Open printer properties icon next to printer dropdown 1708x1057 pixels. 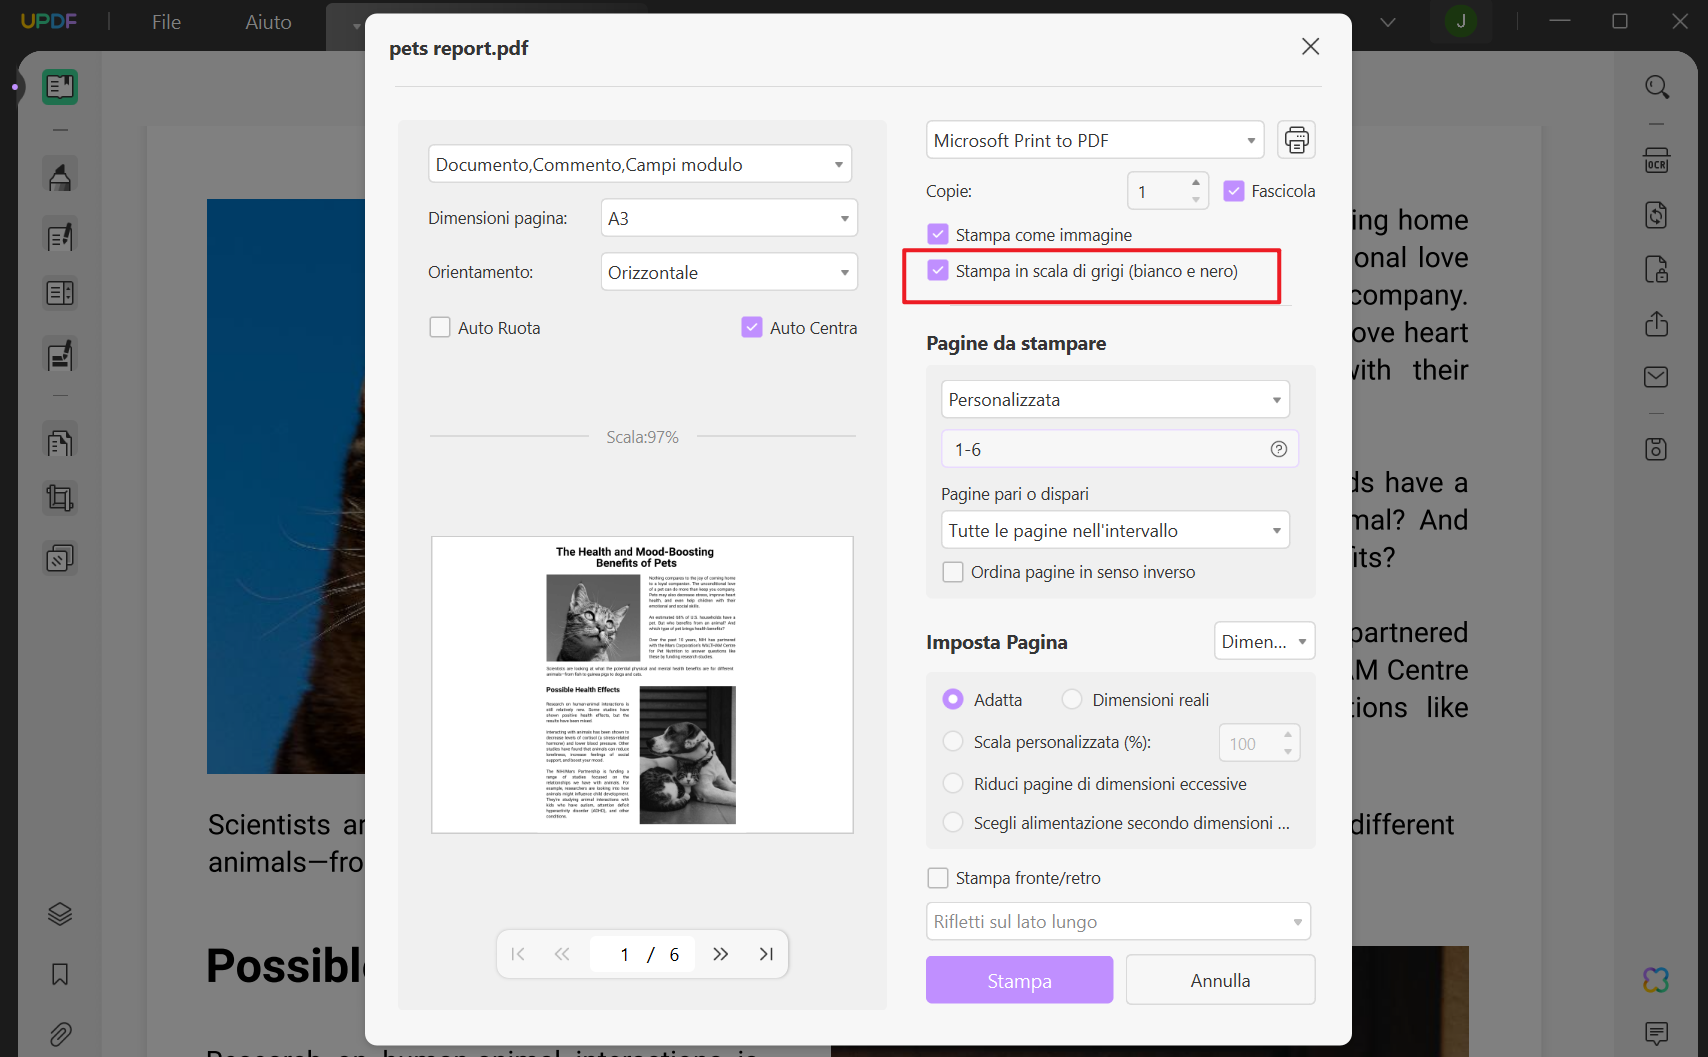(1296, 140)
